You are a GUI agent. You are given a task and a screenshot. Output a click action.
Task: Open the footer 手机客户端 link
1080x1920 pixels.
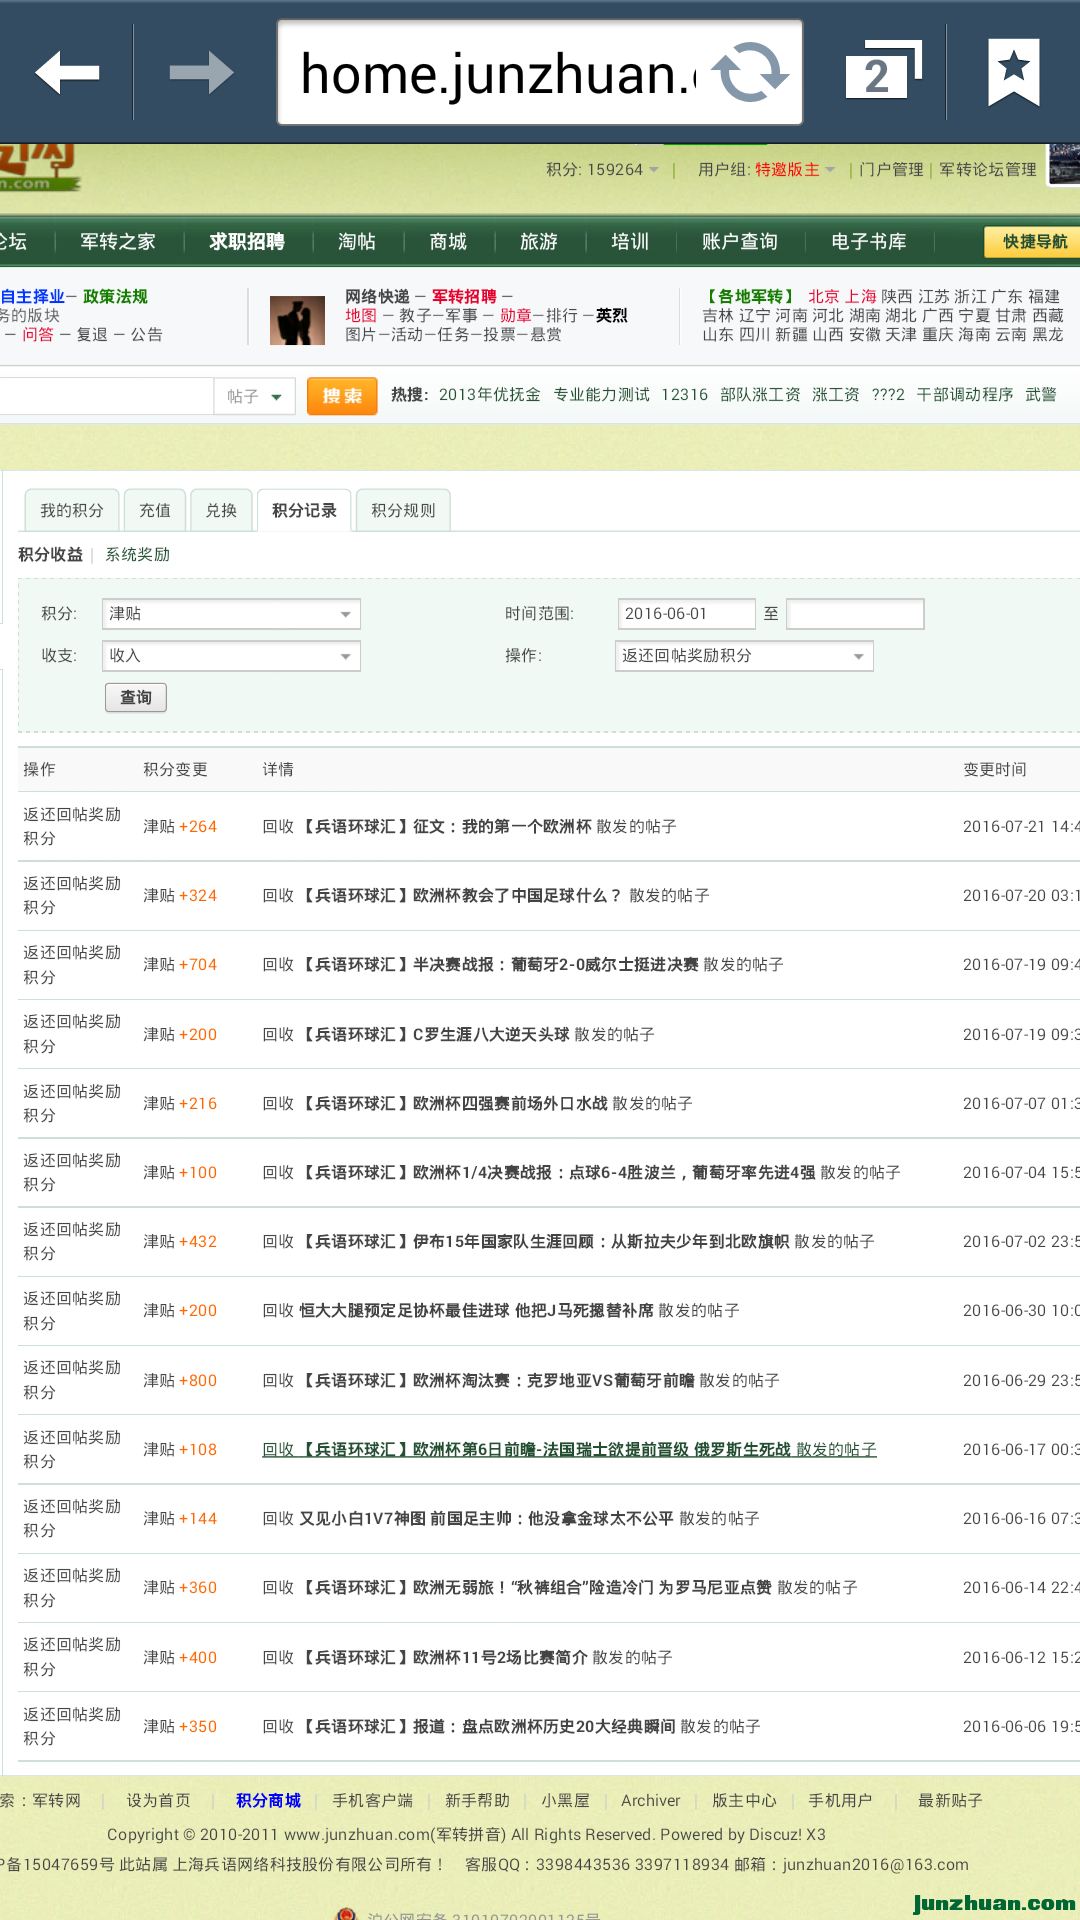tap(372, 1801)
